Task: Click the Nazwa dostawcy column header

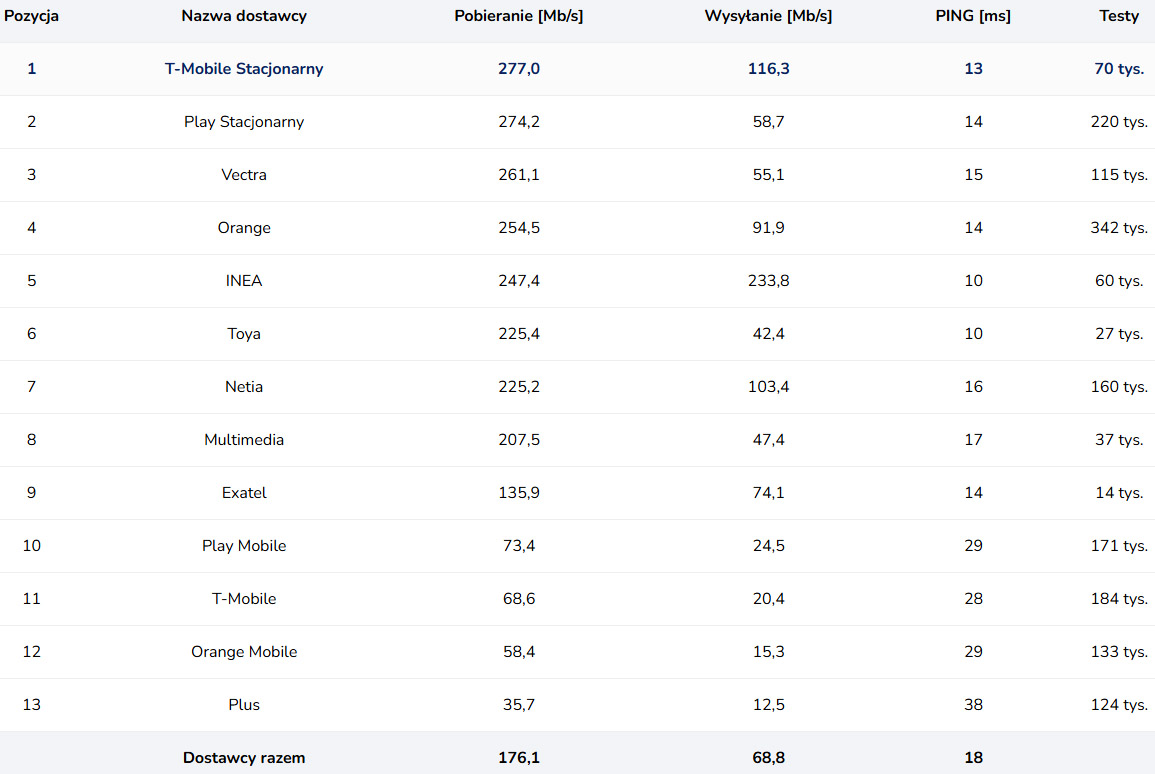Action: point(244,16)
